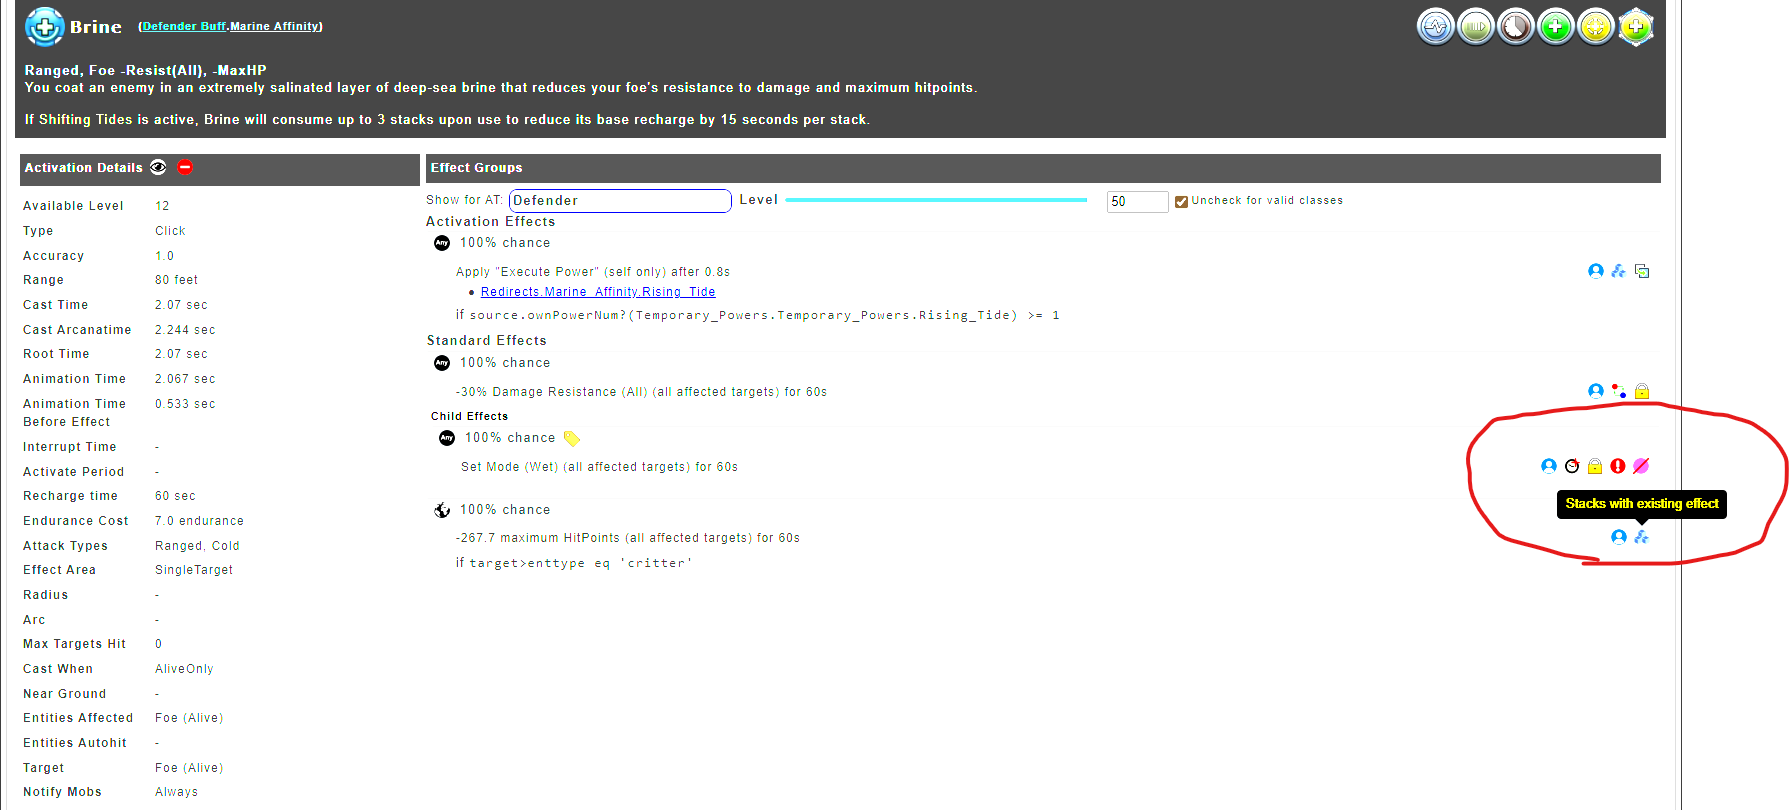Screen dimensions: 1789x810
Task: Collapse Activation Details using the red minus button
Action: pyautogui.click(x=185, y=167)
